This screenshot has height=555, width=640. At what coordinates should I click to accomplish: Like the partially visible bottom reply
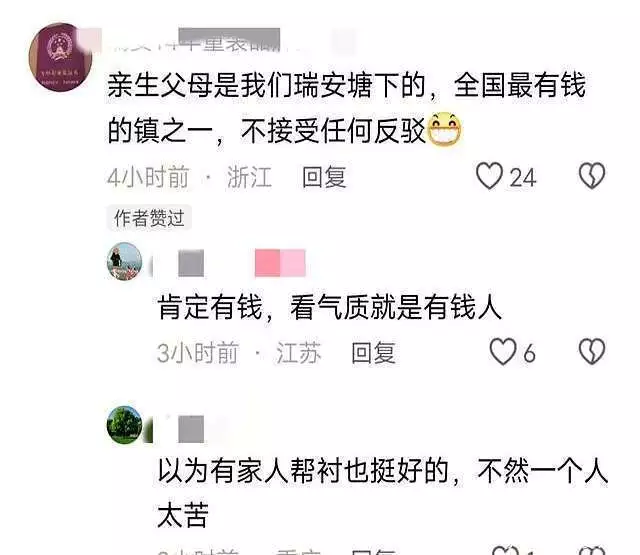505,550
